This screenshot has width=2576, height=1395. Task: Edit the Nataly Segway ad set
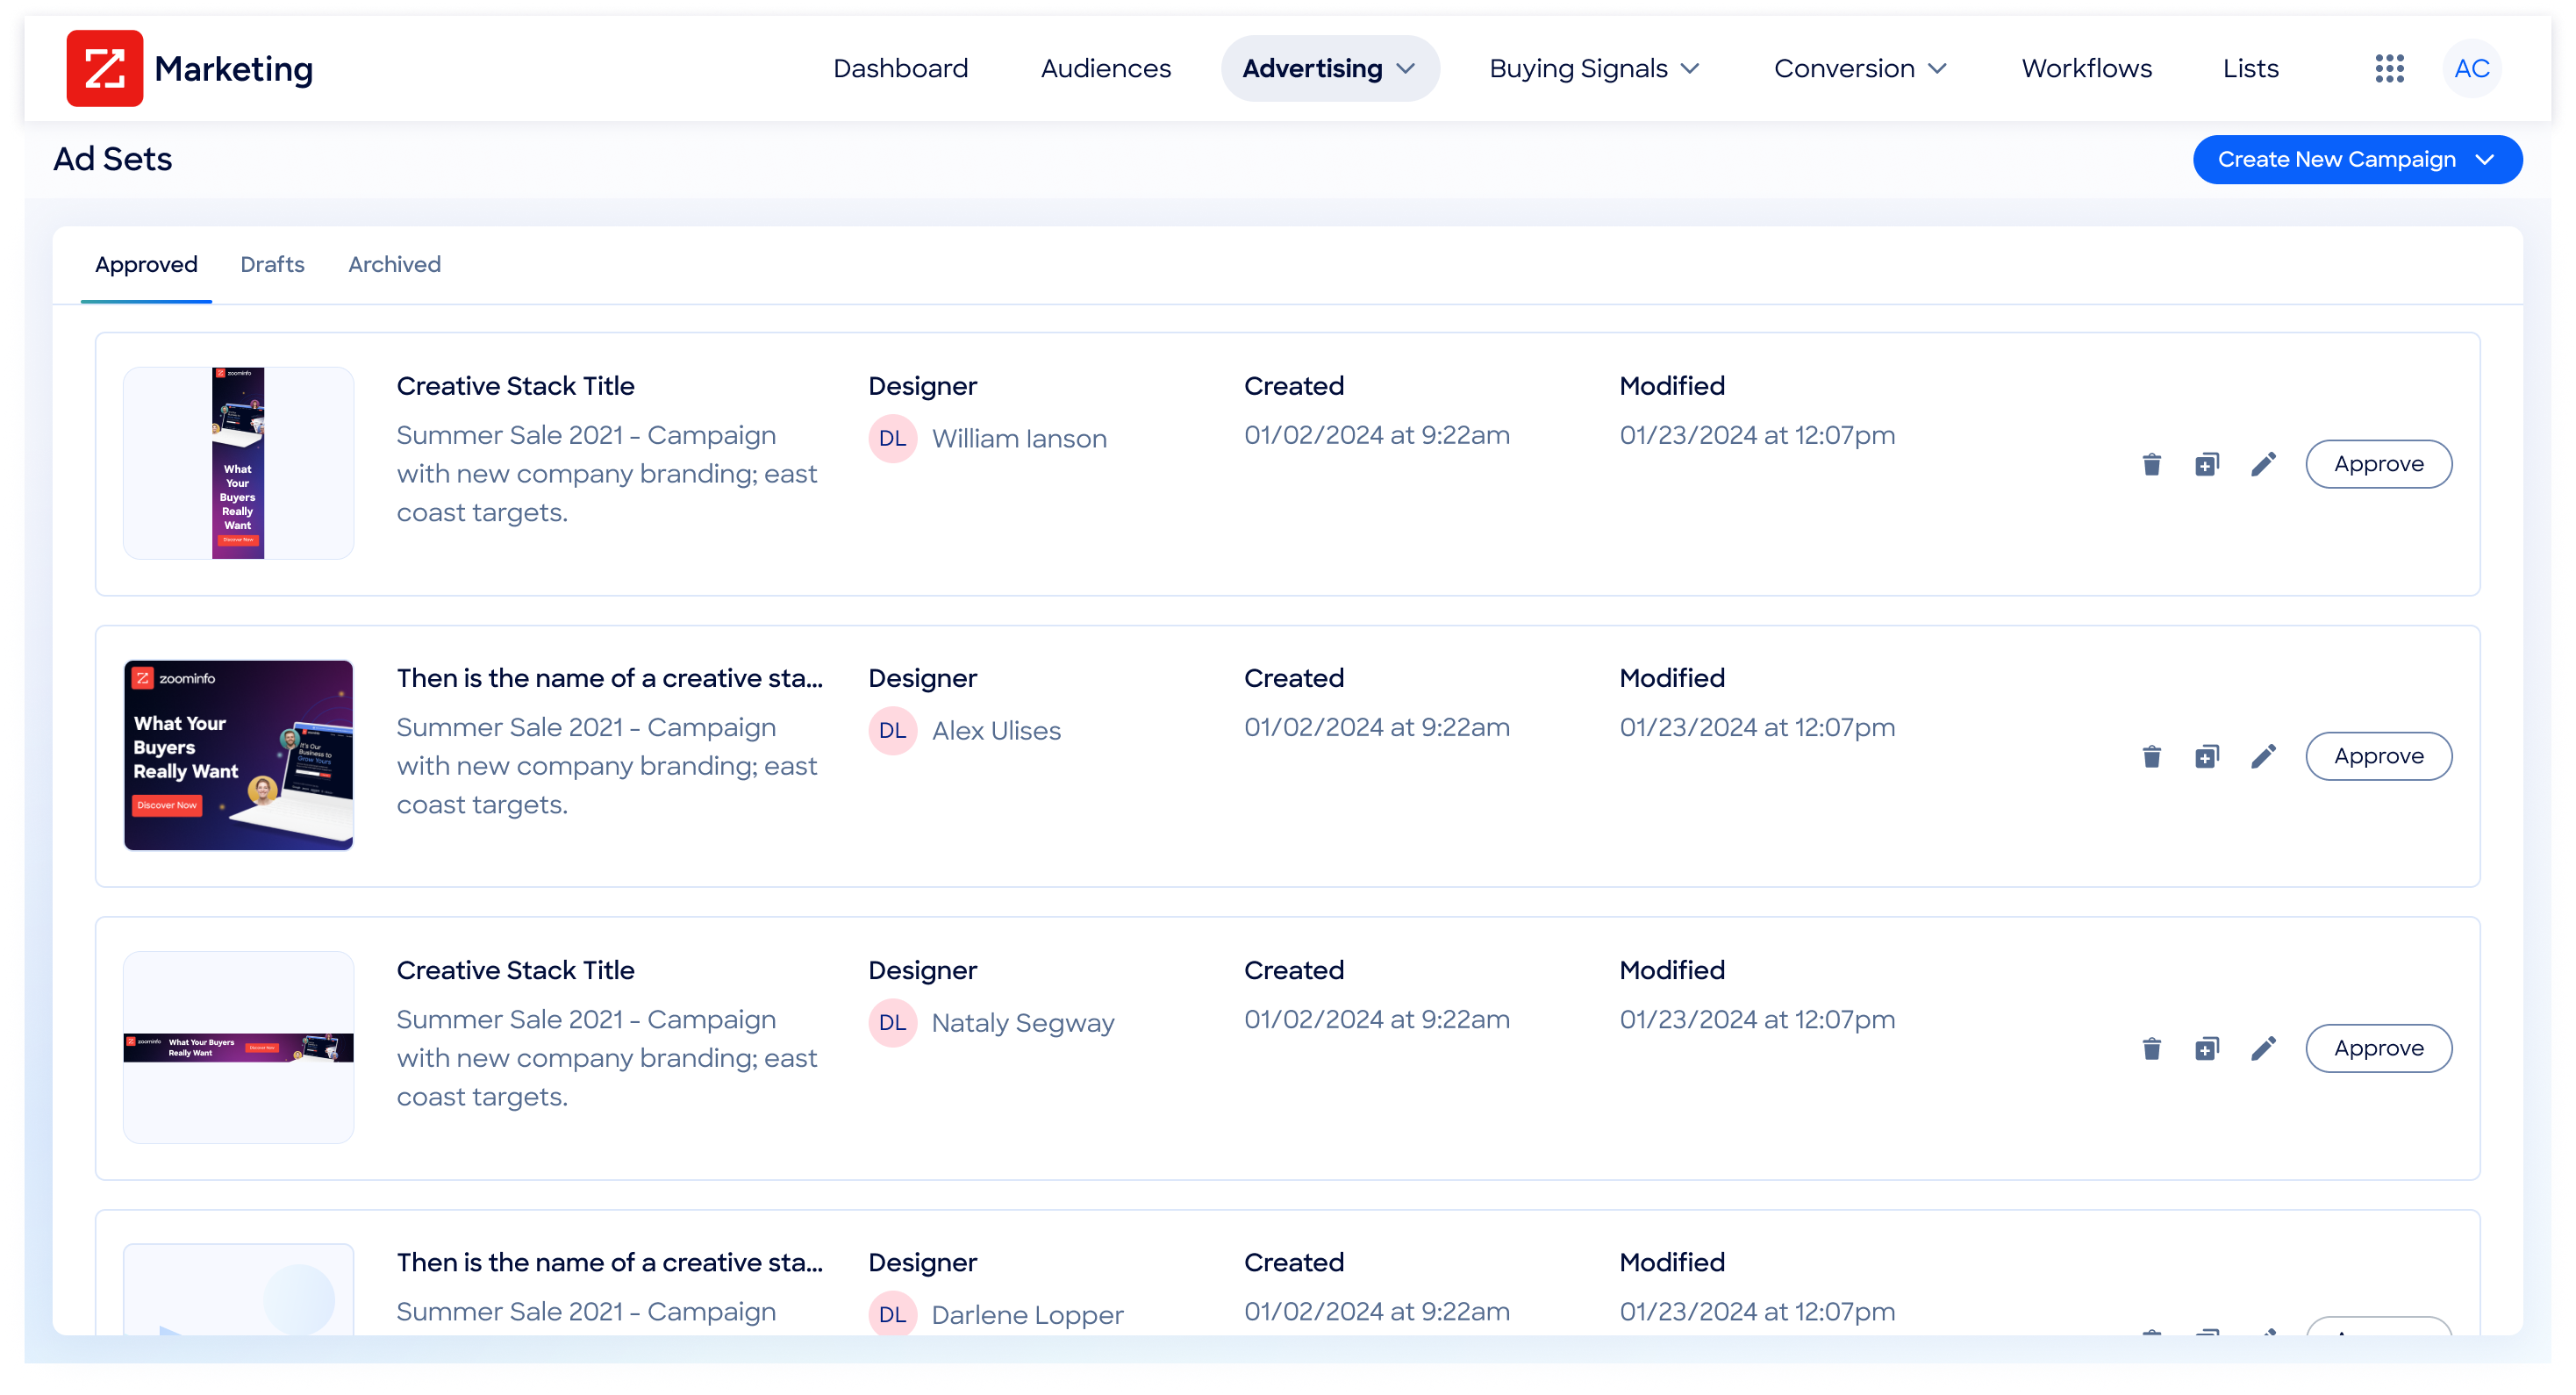click(x=2263, y=1048)
